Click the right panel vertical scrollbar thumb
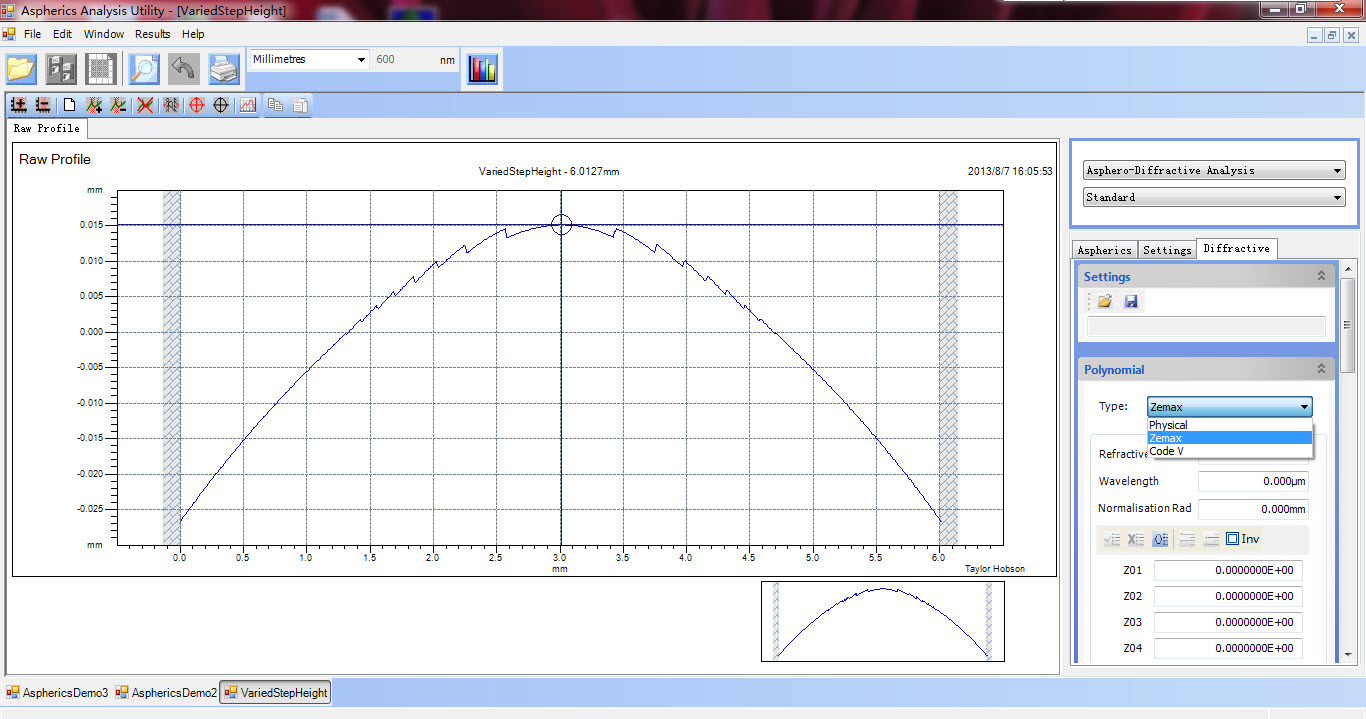This screenshot has width=1366, height=719. pos(1348,324)
